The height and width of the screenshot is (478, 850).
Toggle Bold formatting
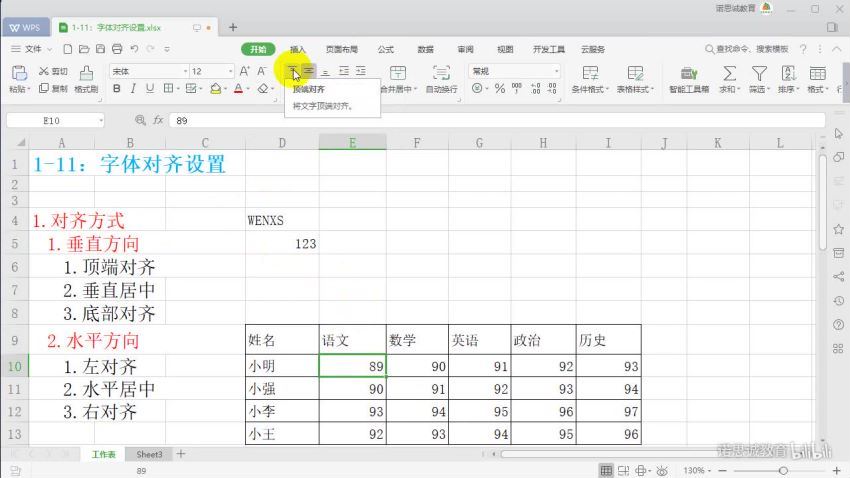[x=117, y=88]
